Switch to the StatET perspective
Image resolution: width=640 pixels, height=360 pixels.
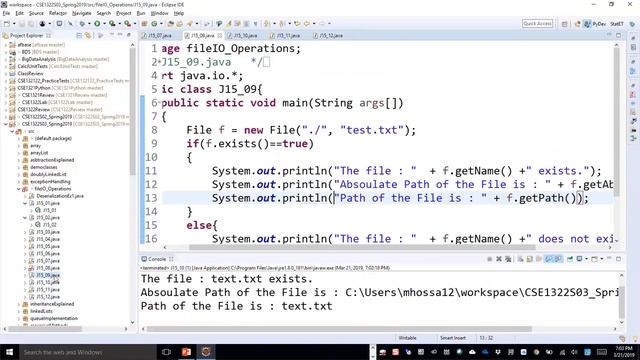pos(617,24)
